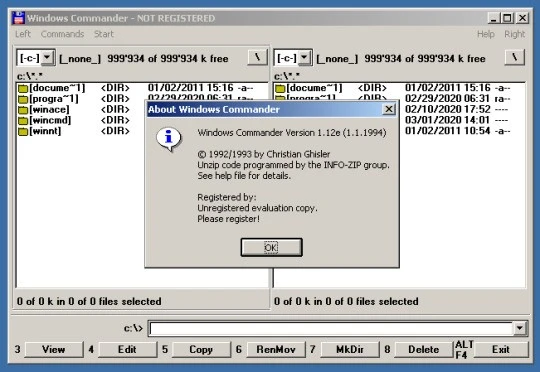Click the F3 View button
The image size is (540, 372).
pos(53,350)
